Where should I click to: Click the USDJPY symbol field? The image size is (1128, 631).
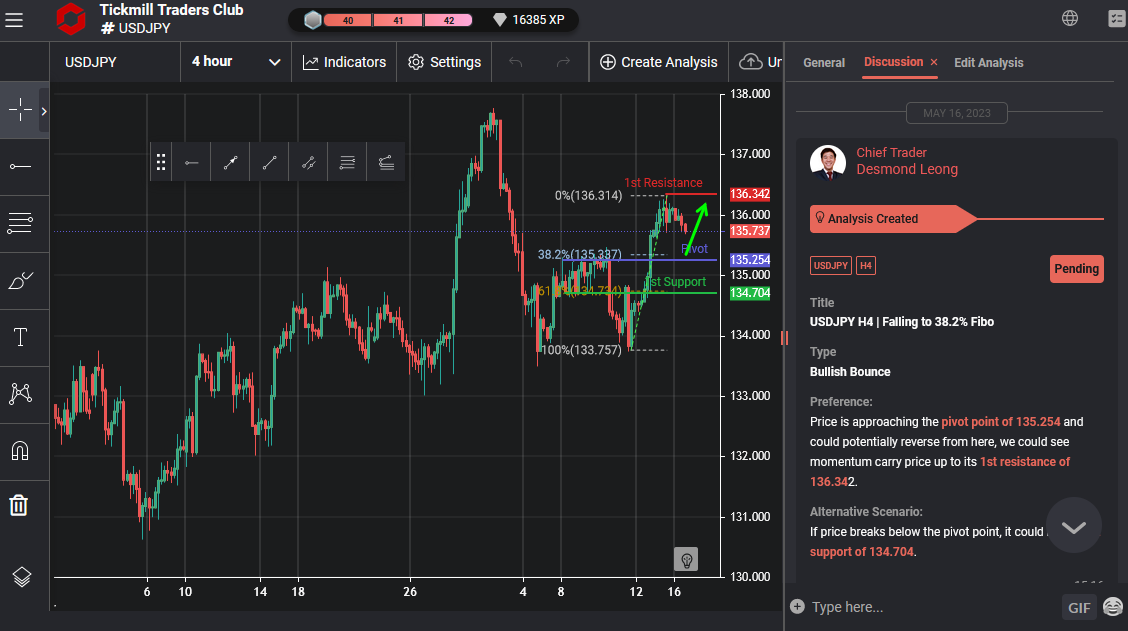coord(115,62)
